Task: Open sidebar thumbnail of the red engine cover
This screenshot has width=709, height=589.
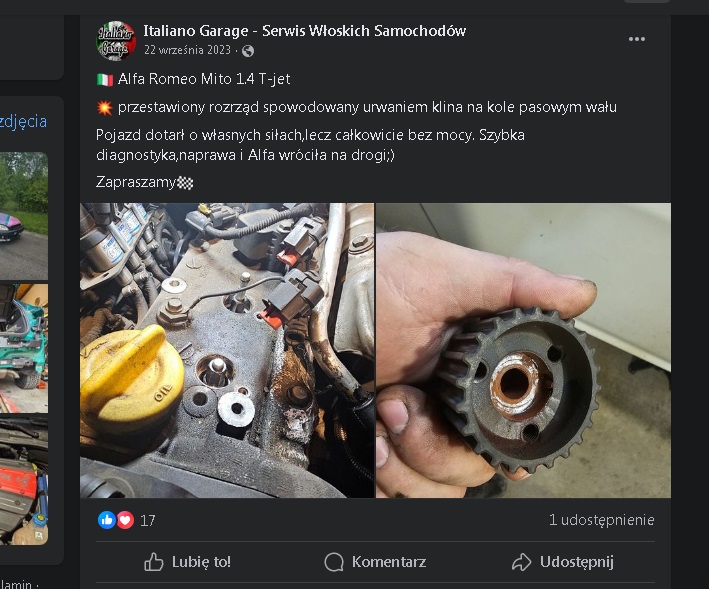Action: click(x=23, y=482)
